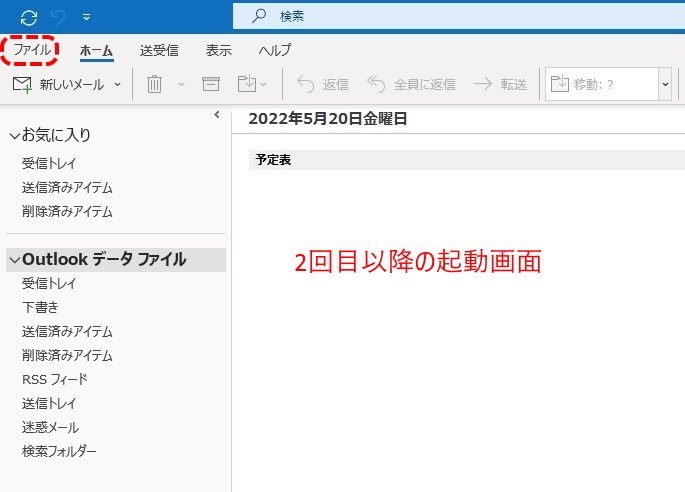
Task: Click the Send/Receive sync icon in title bar
Action: point(29,17)
